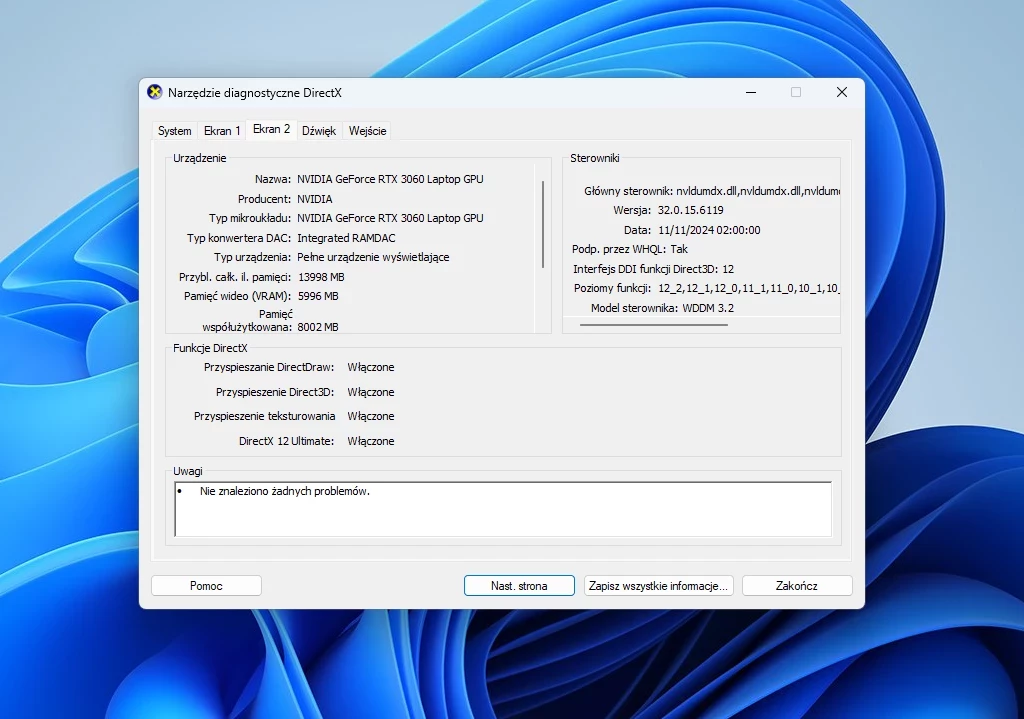Click the Urządzenie panel vertical scrollbar
The width and height of the screenshot is (1024, 719).
coord(543,225)
